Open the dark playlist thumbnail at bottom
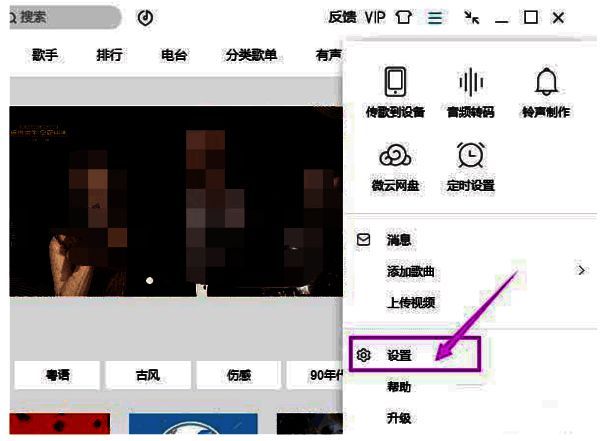The width and height of the screenshot is (600, 441). tap(310, 424)
